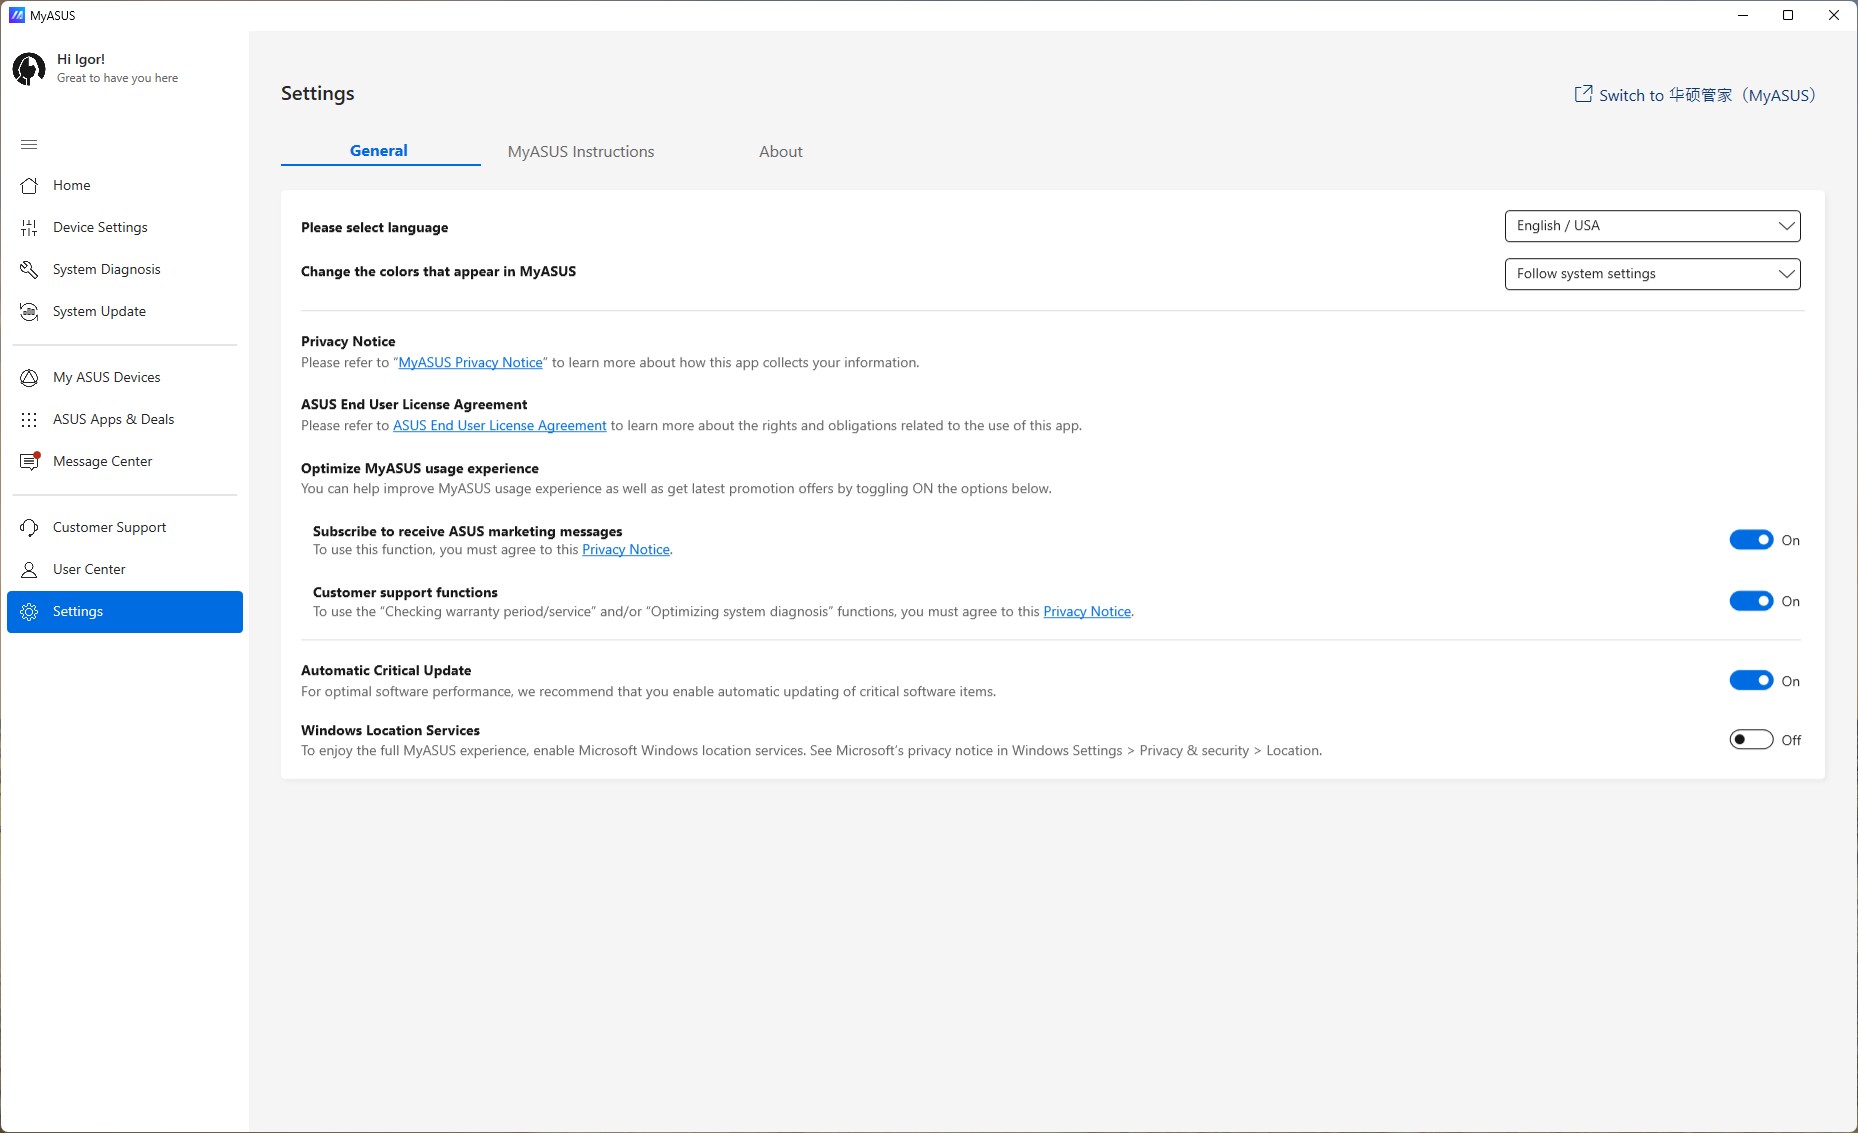Open Home page from sidebar

[125, 186]
